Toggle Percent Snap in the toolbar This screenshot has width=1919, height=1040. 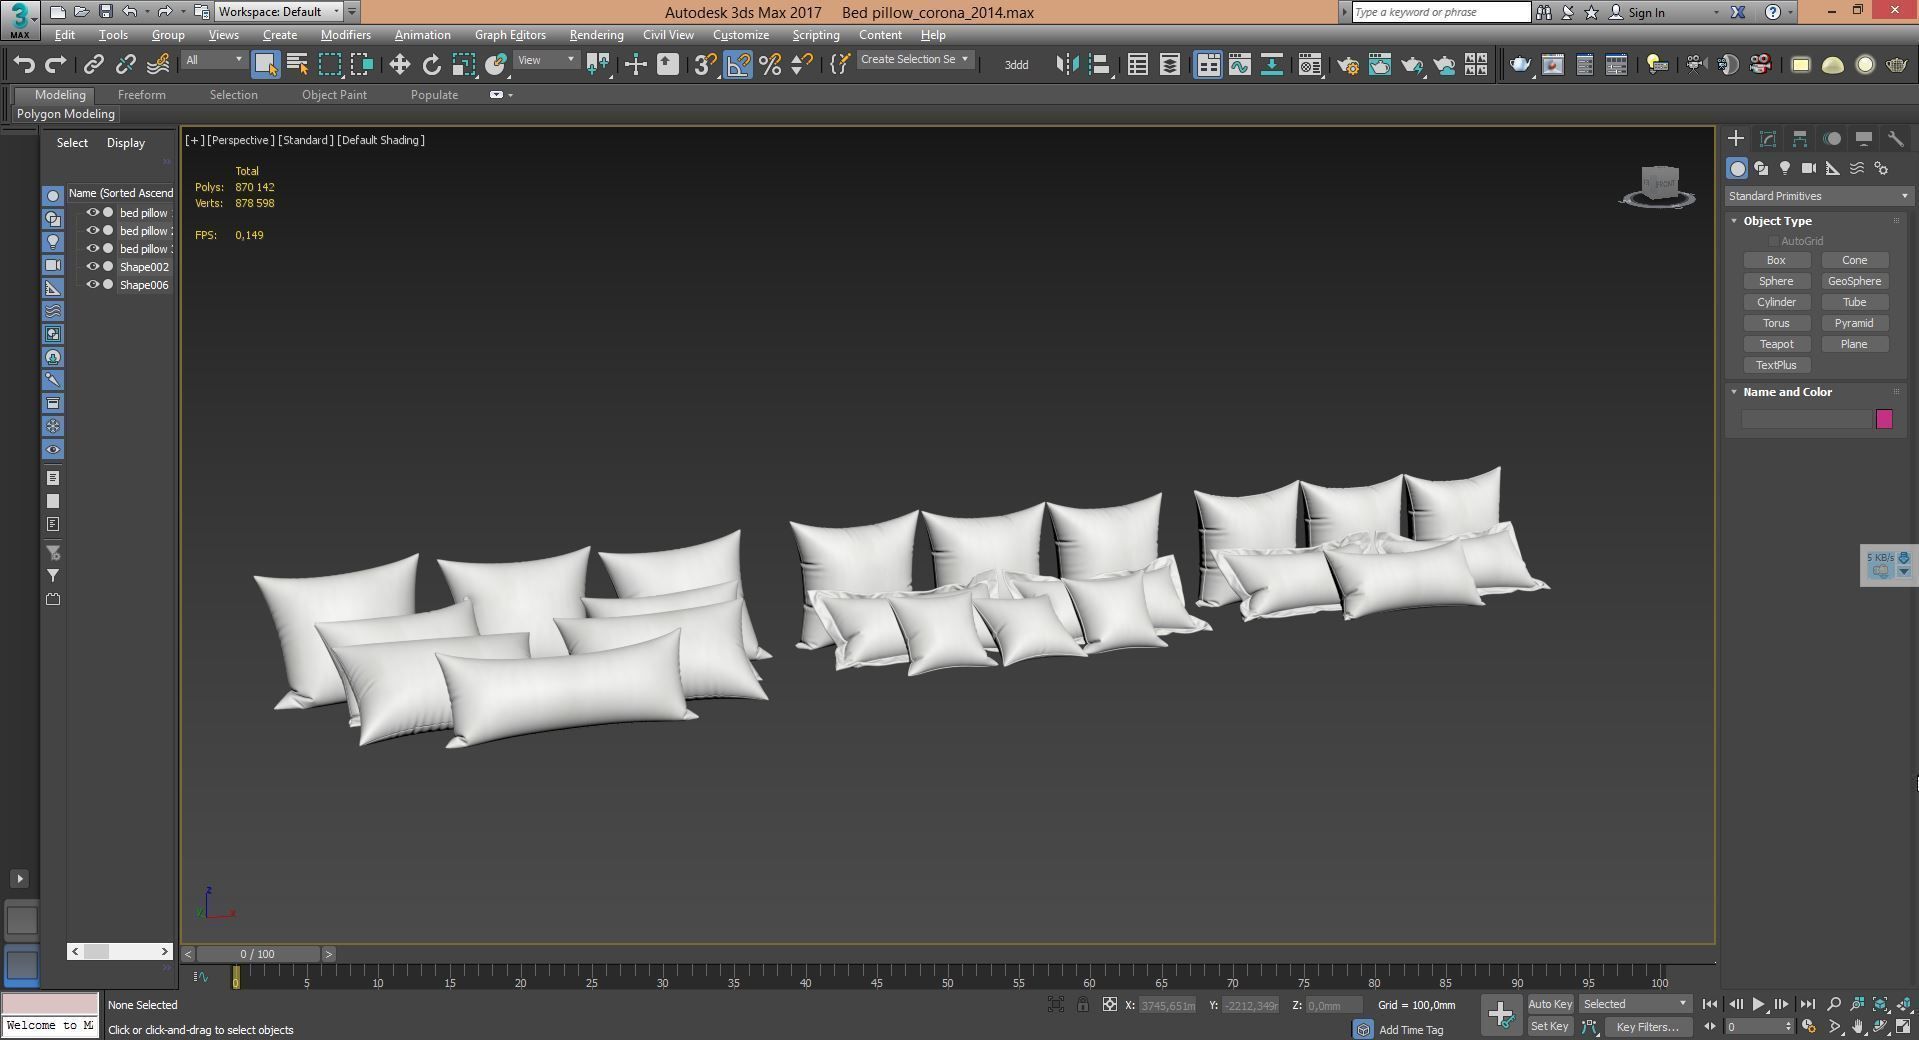pos(770,65)
